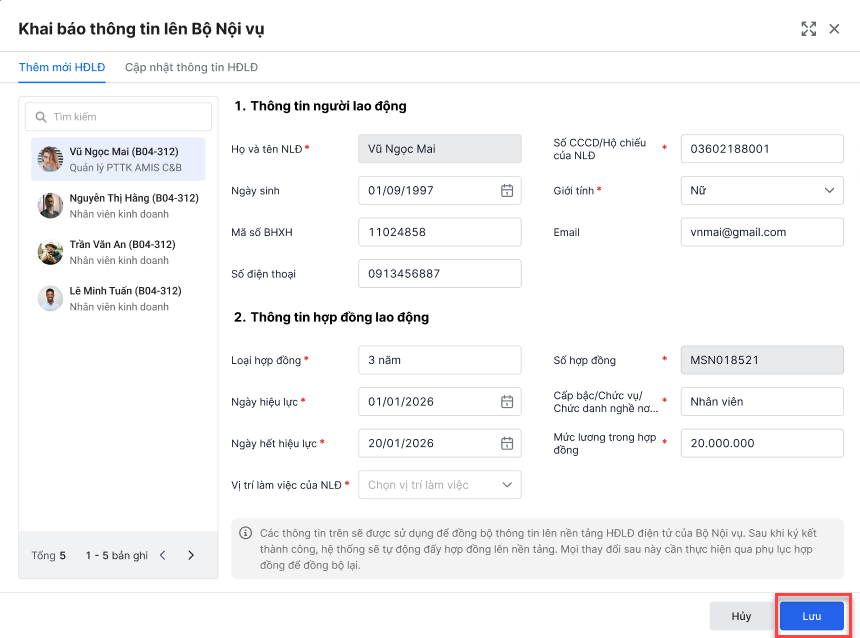Click Lê Minh Tuấn's avatar
This screenshot has height=638, width=860.
point(51,298)
